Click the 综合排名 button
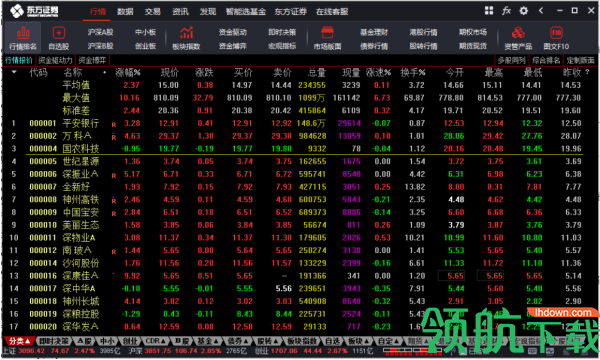This screenshot has width=600, height=360. (546, 60)
